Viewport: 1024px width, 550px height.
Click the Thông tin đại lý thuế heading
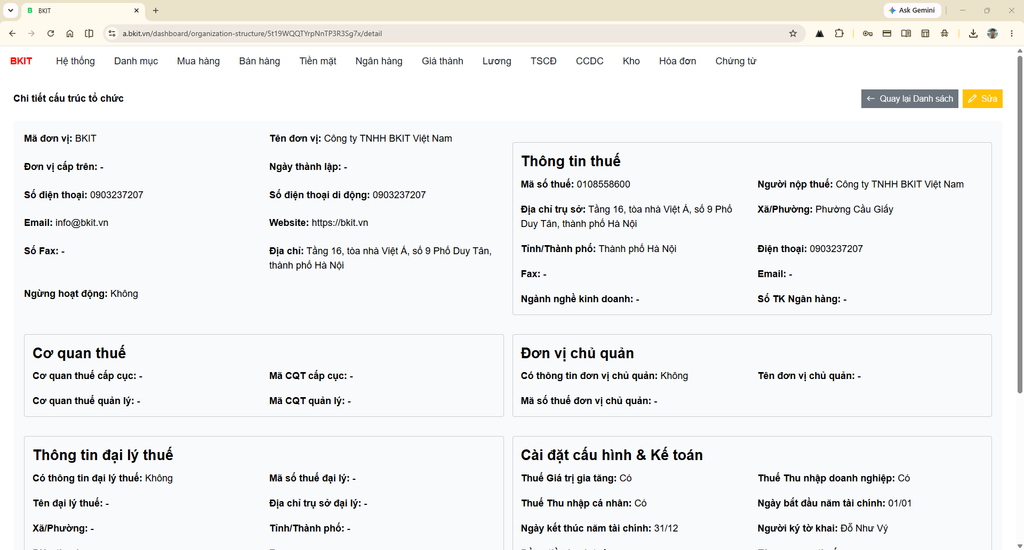pyautogui.click(x=103, y=455)
